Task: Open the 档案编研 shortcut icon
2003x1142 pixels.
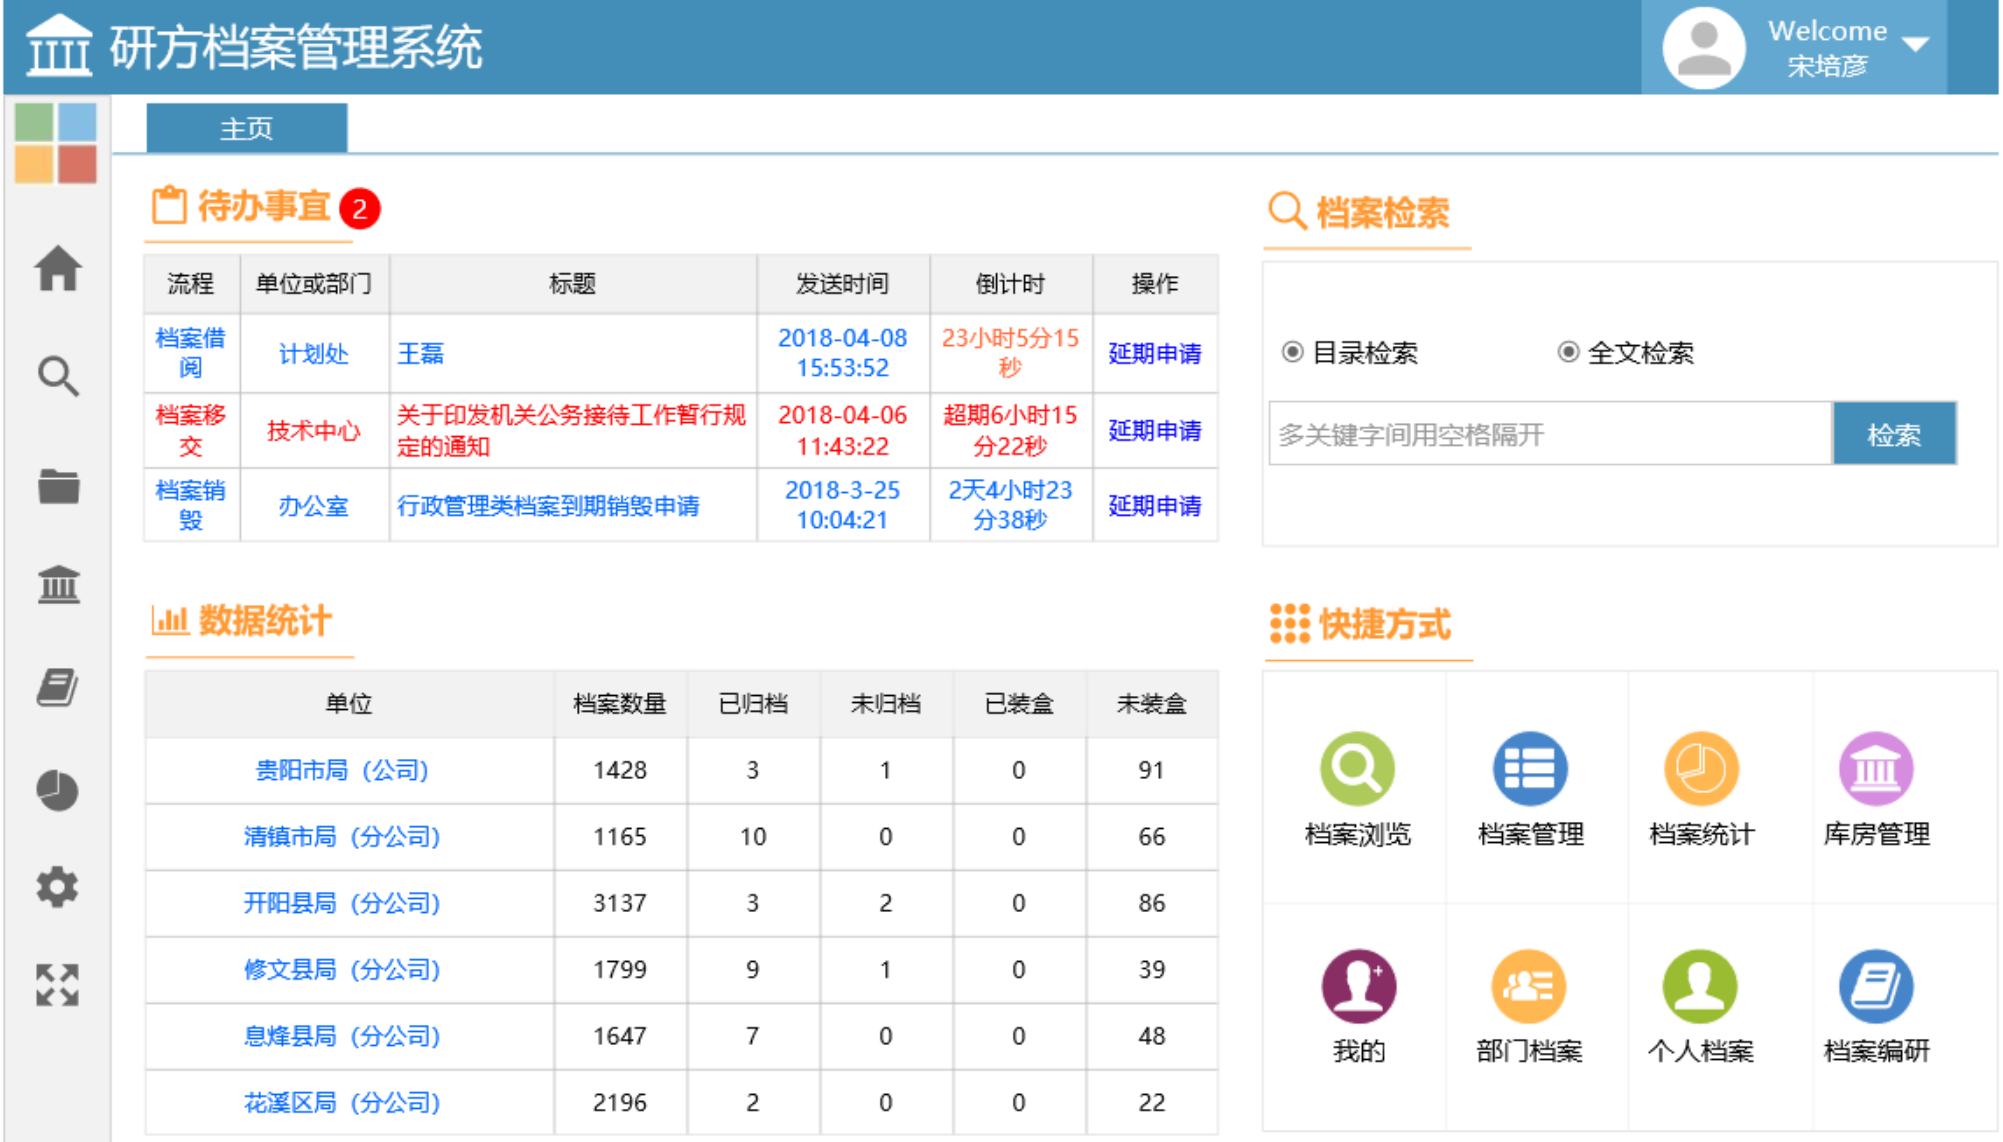Action: pos(1876,986)
